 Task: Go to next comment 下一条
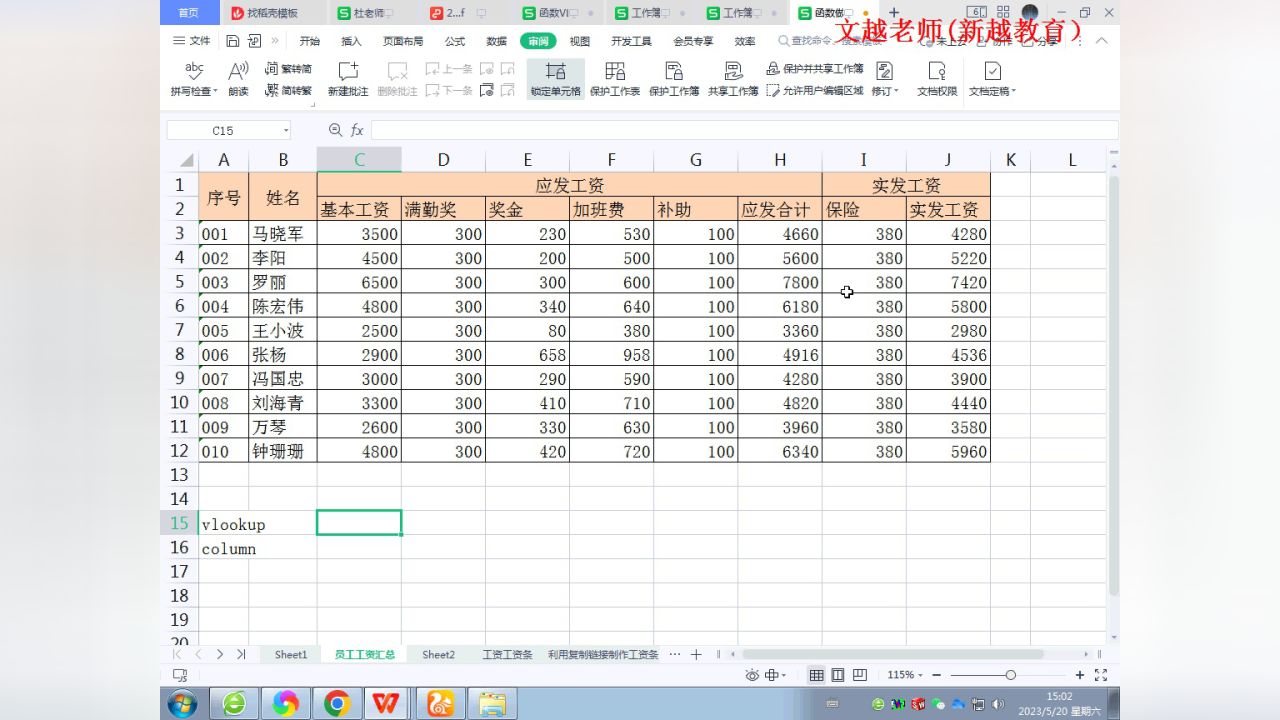[x=449, y=90]
